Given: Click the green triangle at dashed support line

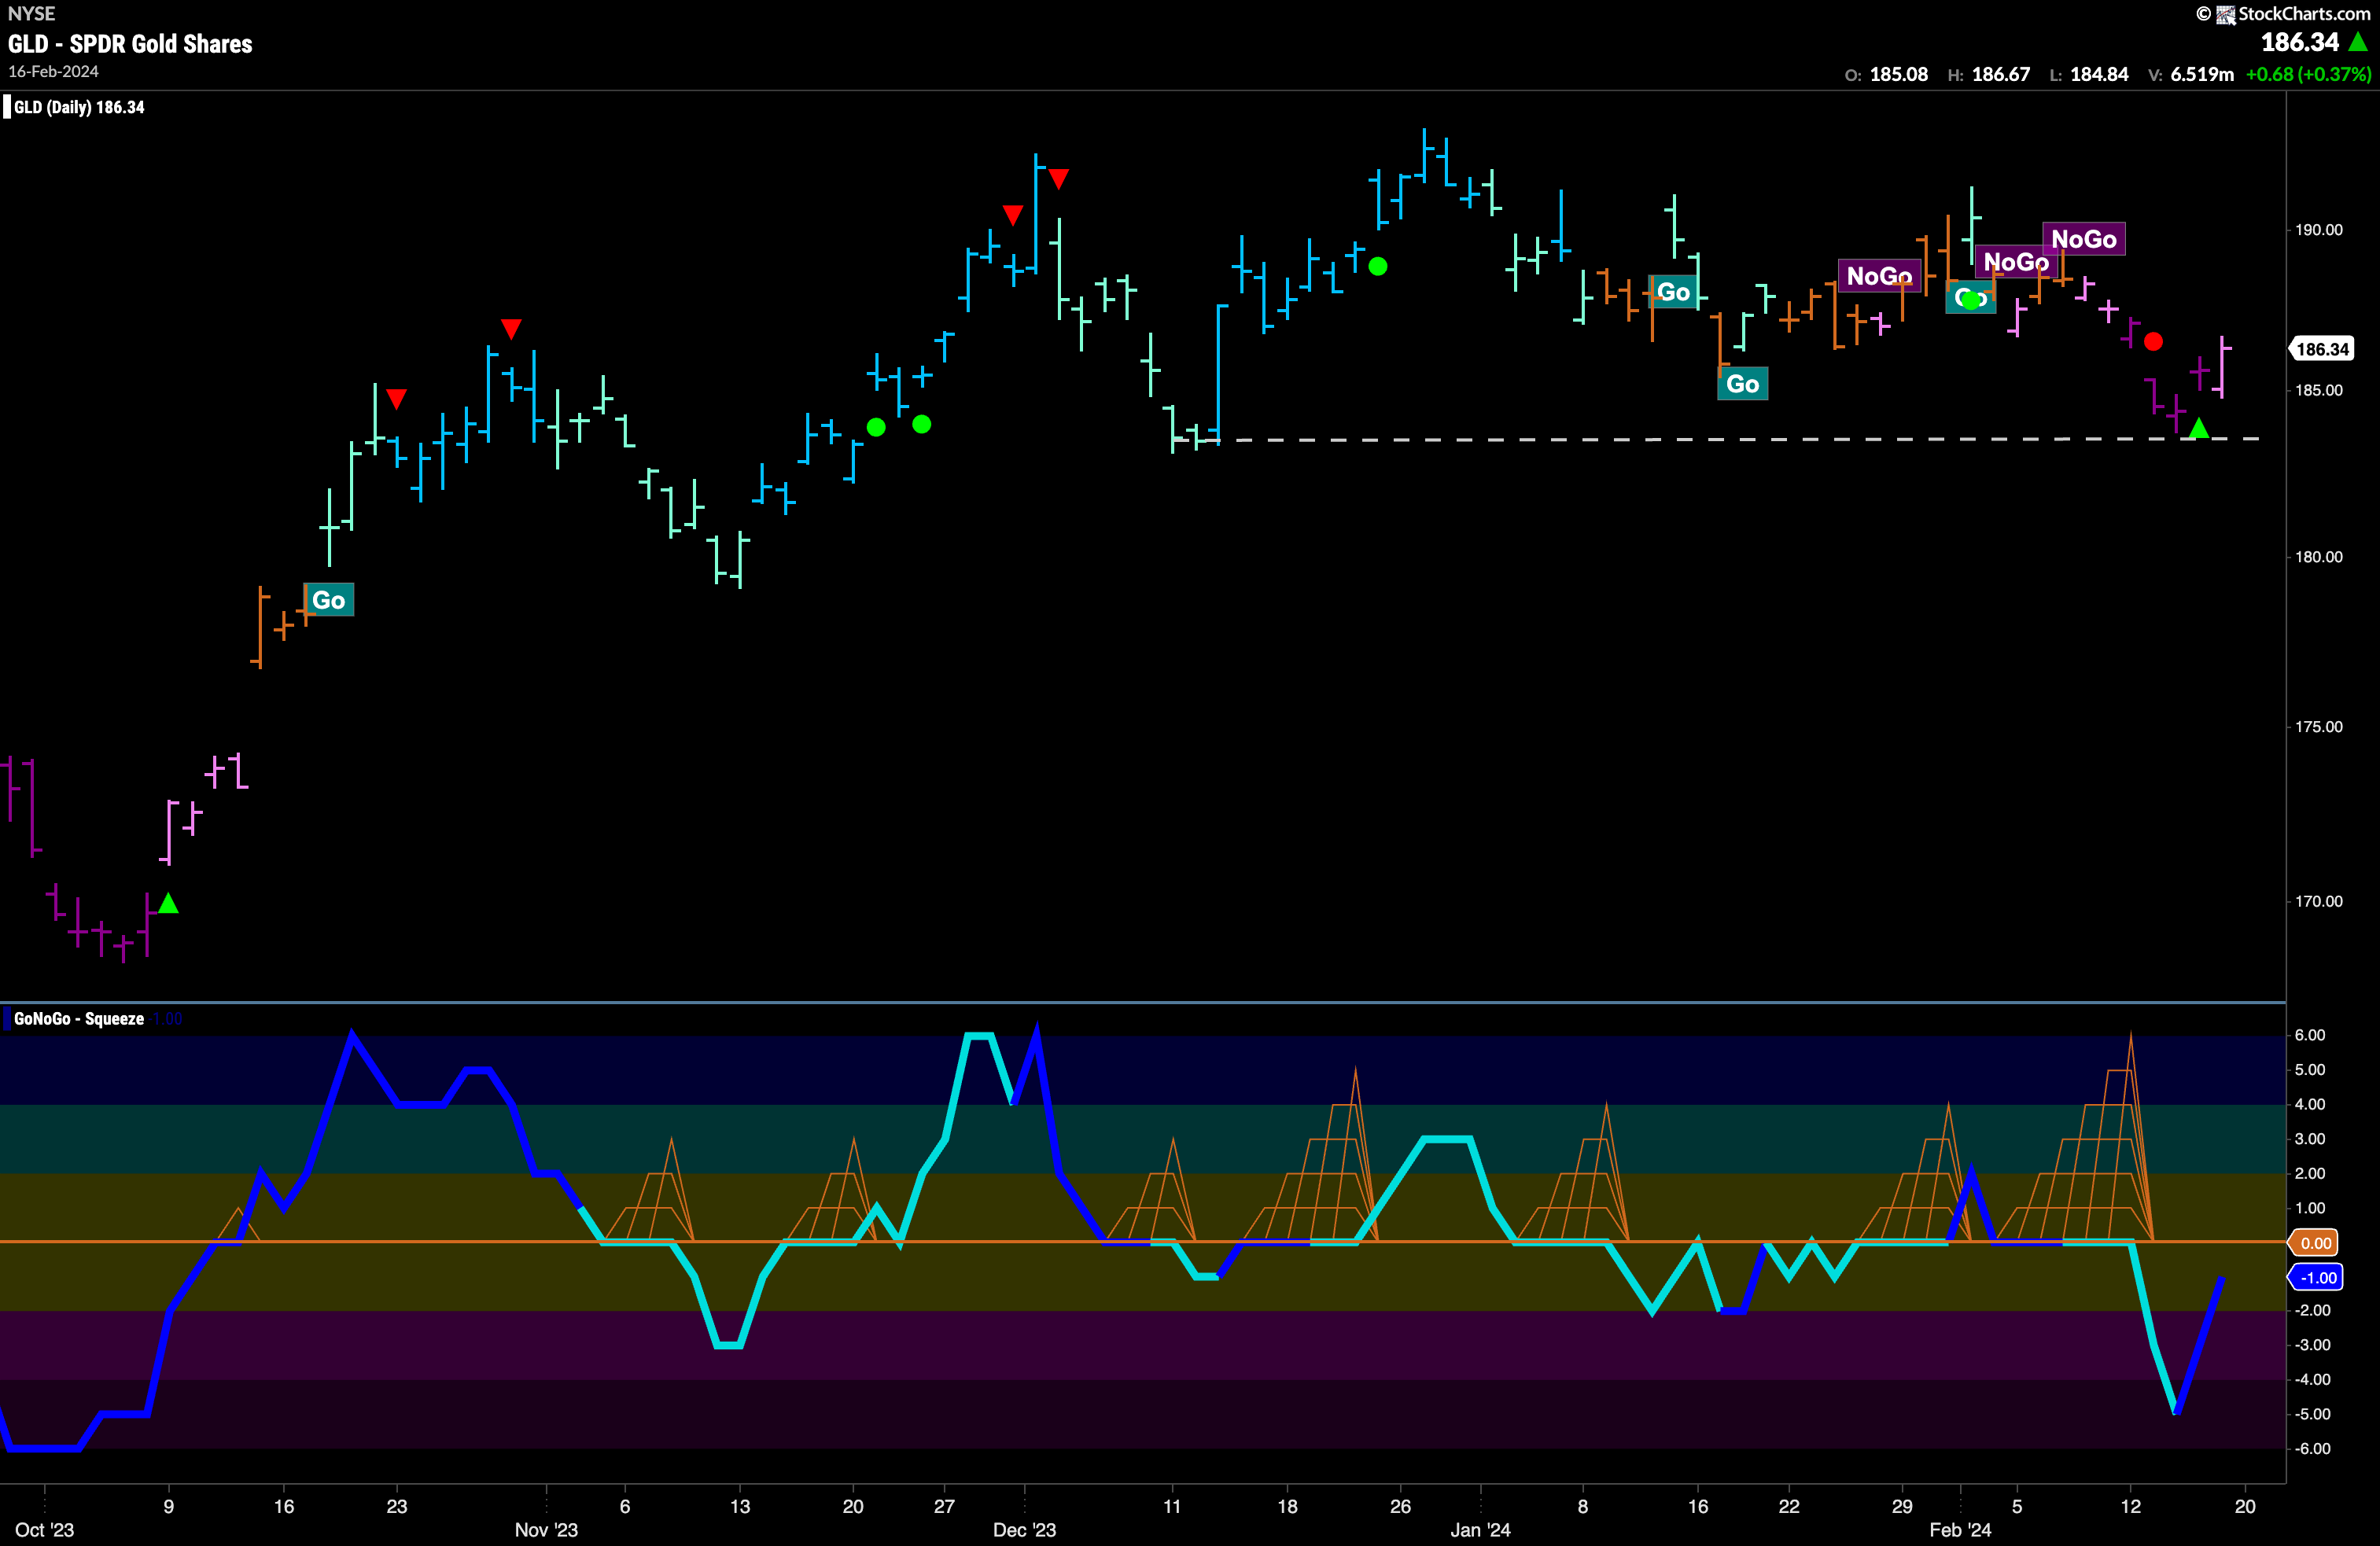Looking at the screenshot, I should [2198, 428].
